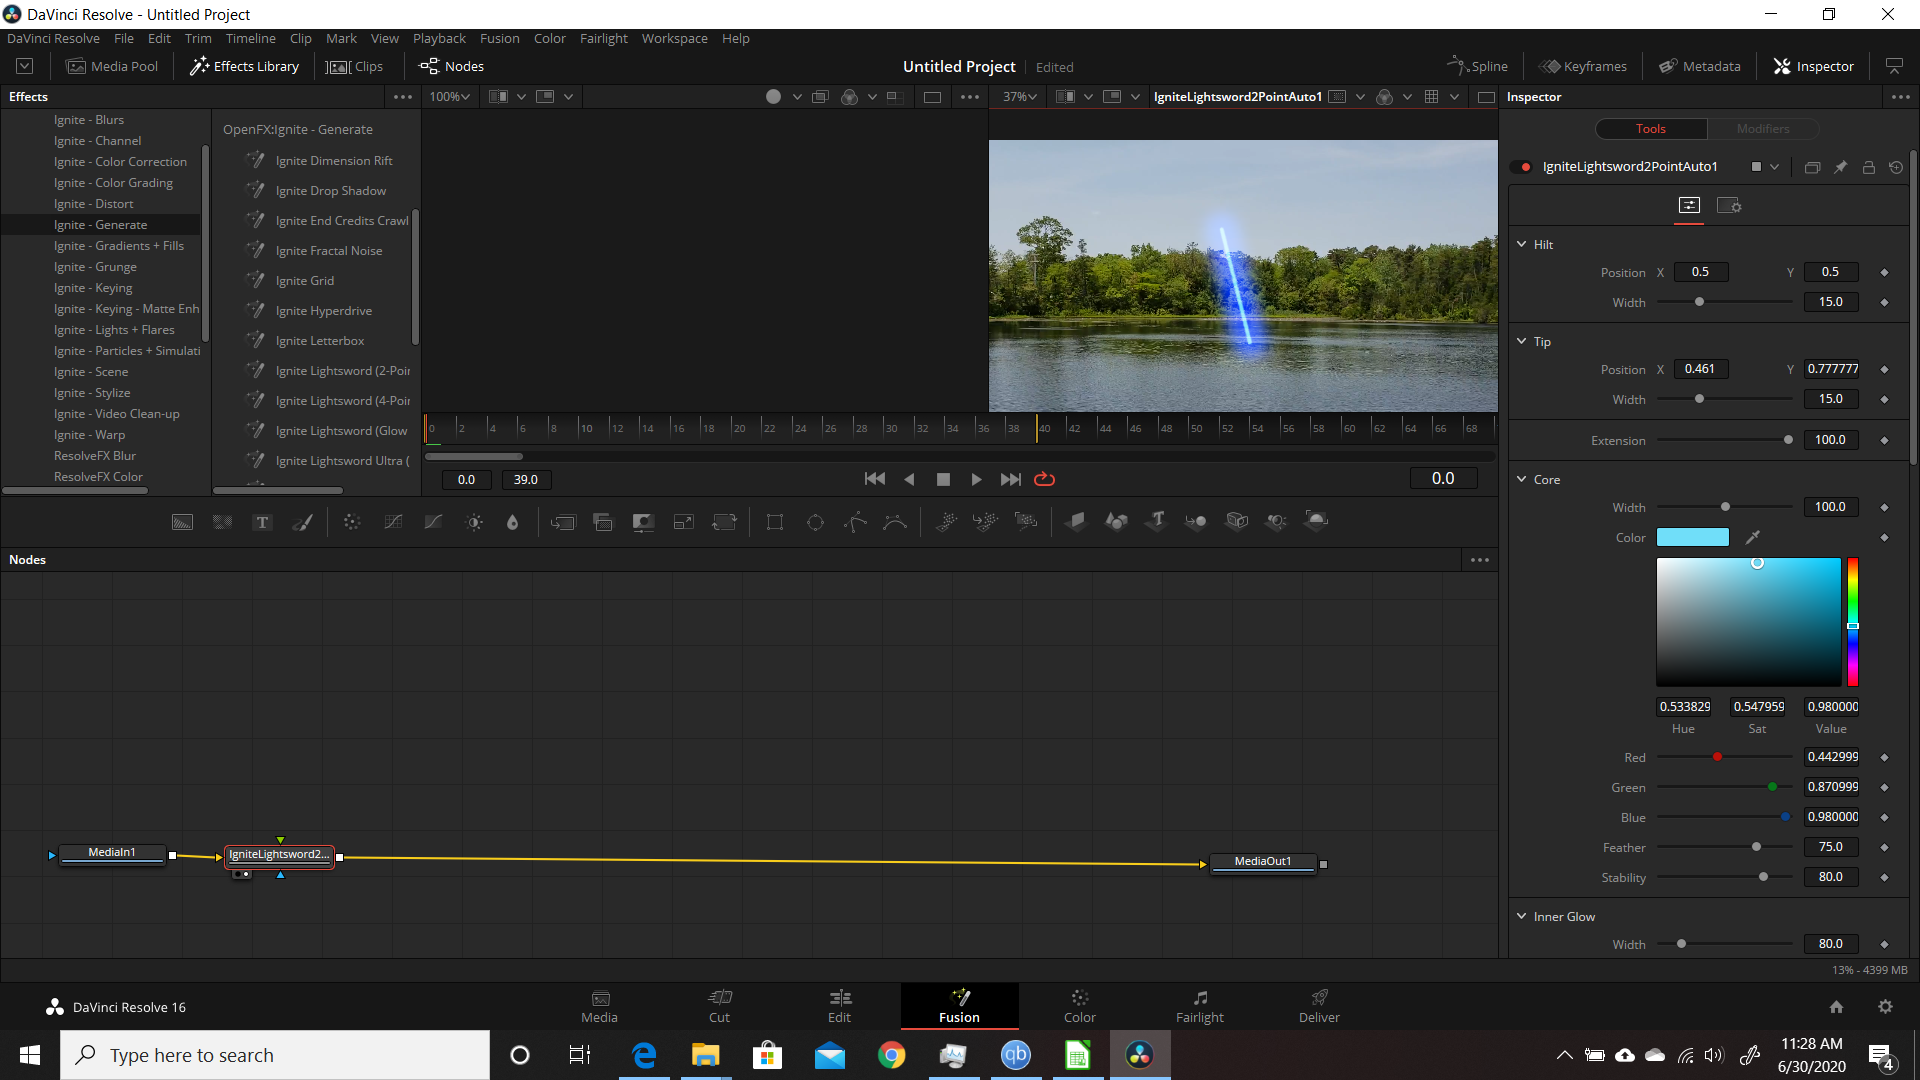Toggle the Metadata panel

(x=1700, y=66)
